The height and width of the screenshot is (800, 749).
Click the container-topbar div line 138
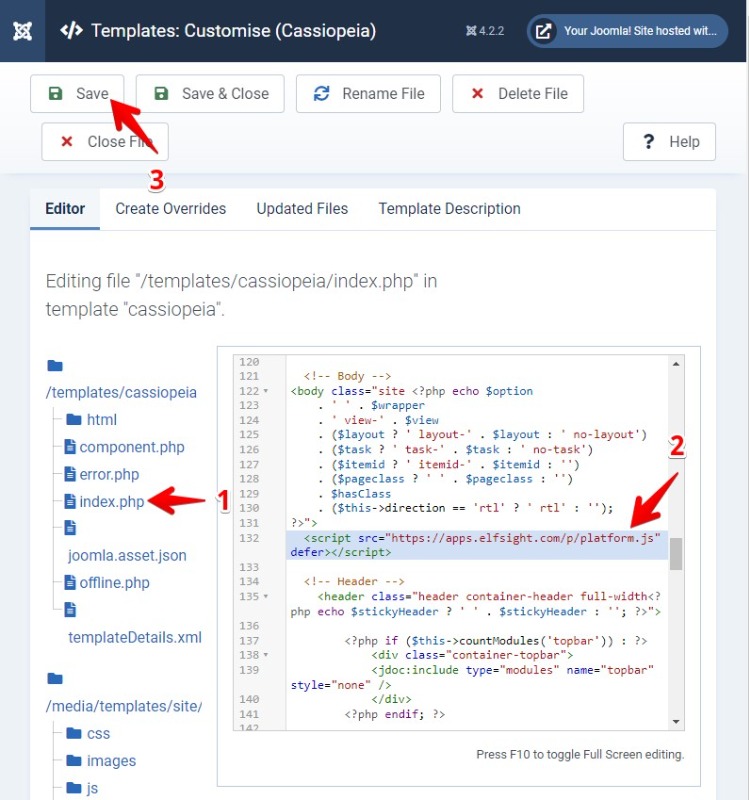[x=472, y=655]
